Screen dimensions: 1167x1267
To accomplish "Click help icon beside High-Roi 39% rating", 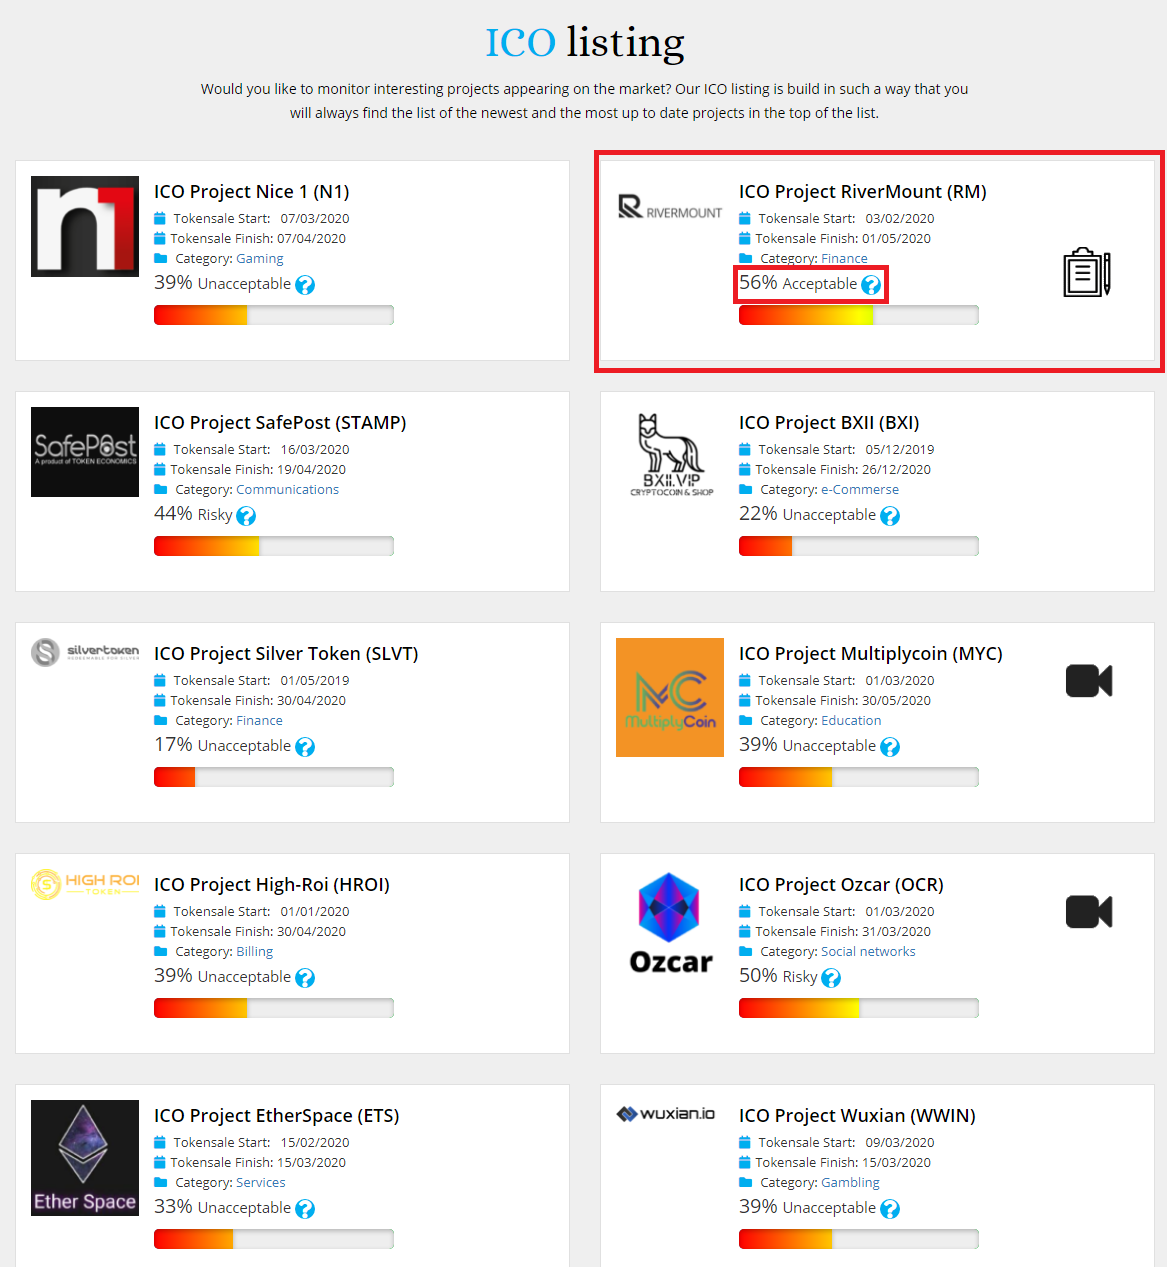I will pos(305,978).
